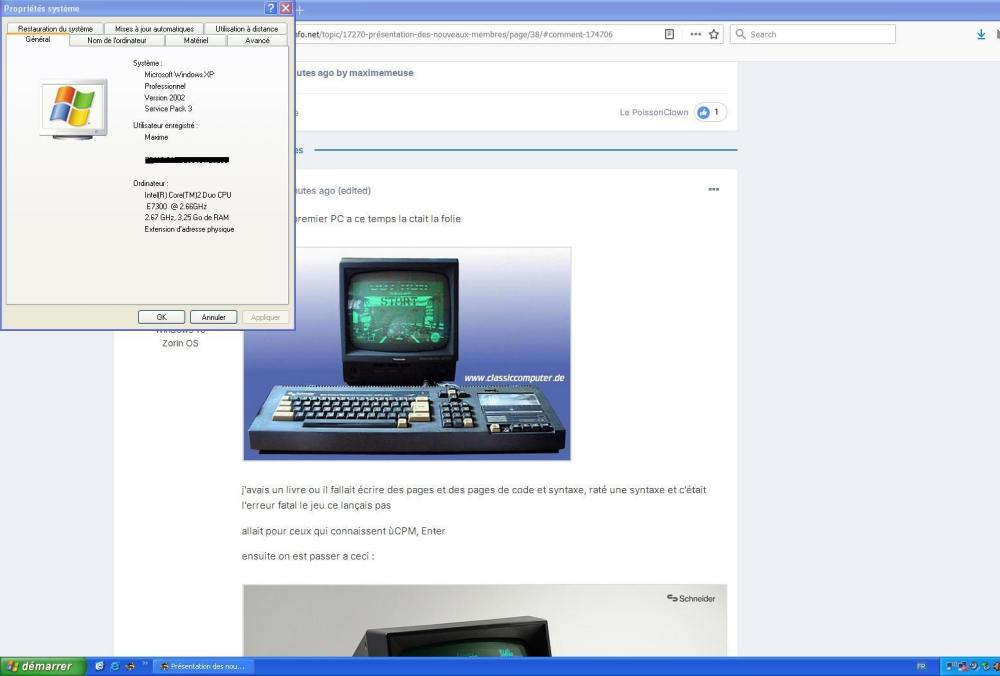Viewport: 1000px width, 676px height.
Task: Toggle reader view icon in address bar
Action: click(669, 34)
